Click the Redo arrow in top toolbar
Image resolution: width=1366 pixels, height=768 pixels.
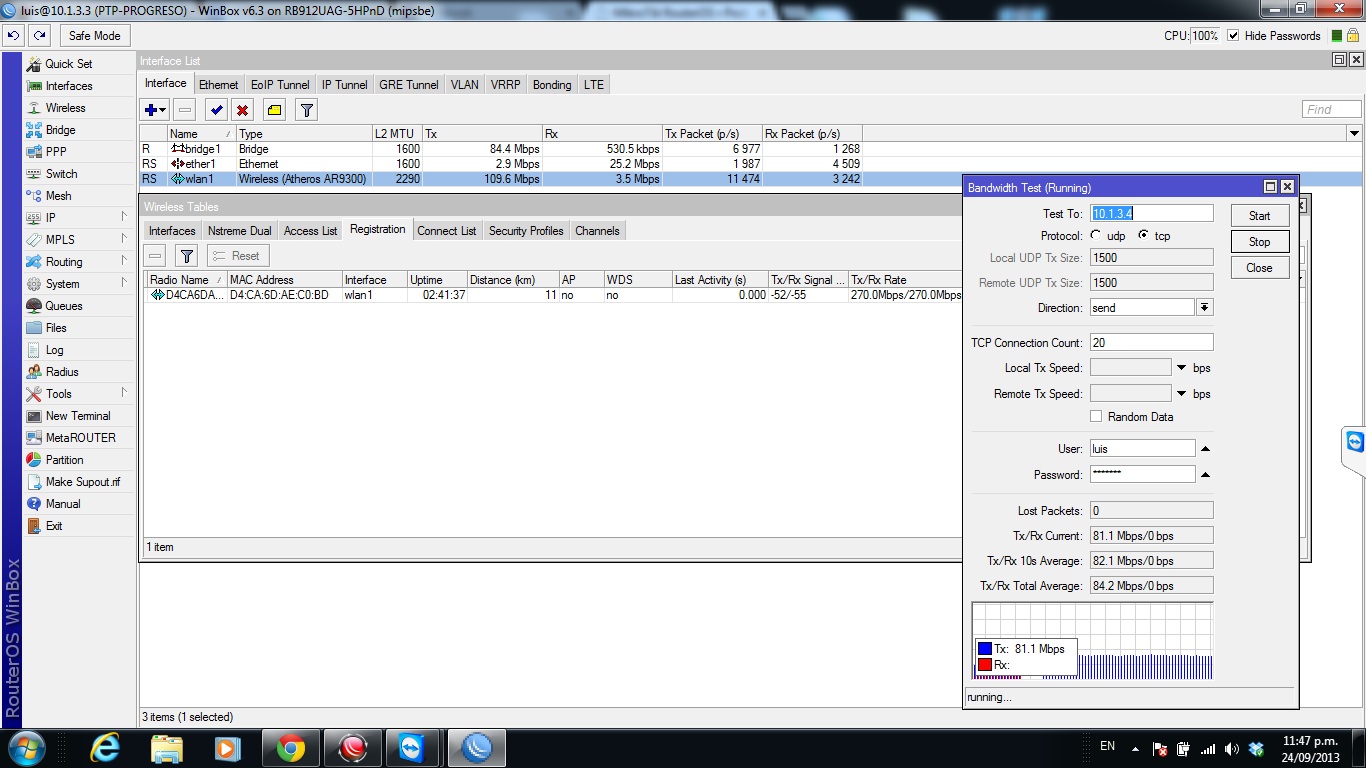click(40, 36)
